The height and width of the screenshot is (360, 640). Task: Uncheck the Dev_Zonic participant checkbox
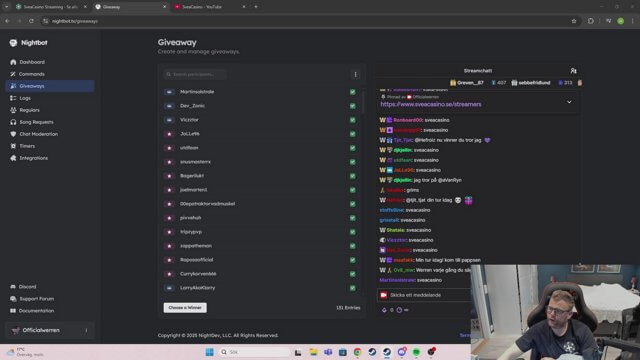click(x=353, y=106)
